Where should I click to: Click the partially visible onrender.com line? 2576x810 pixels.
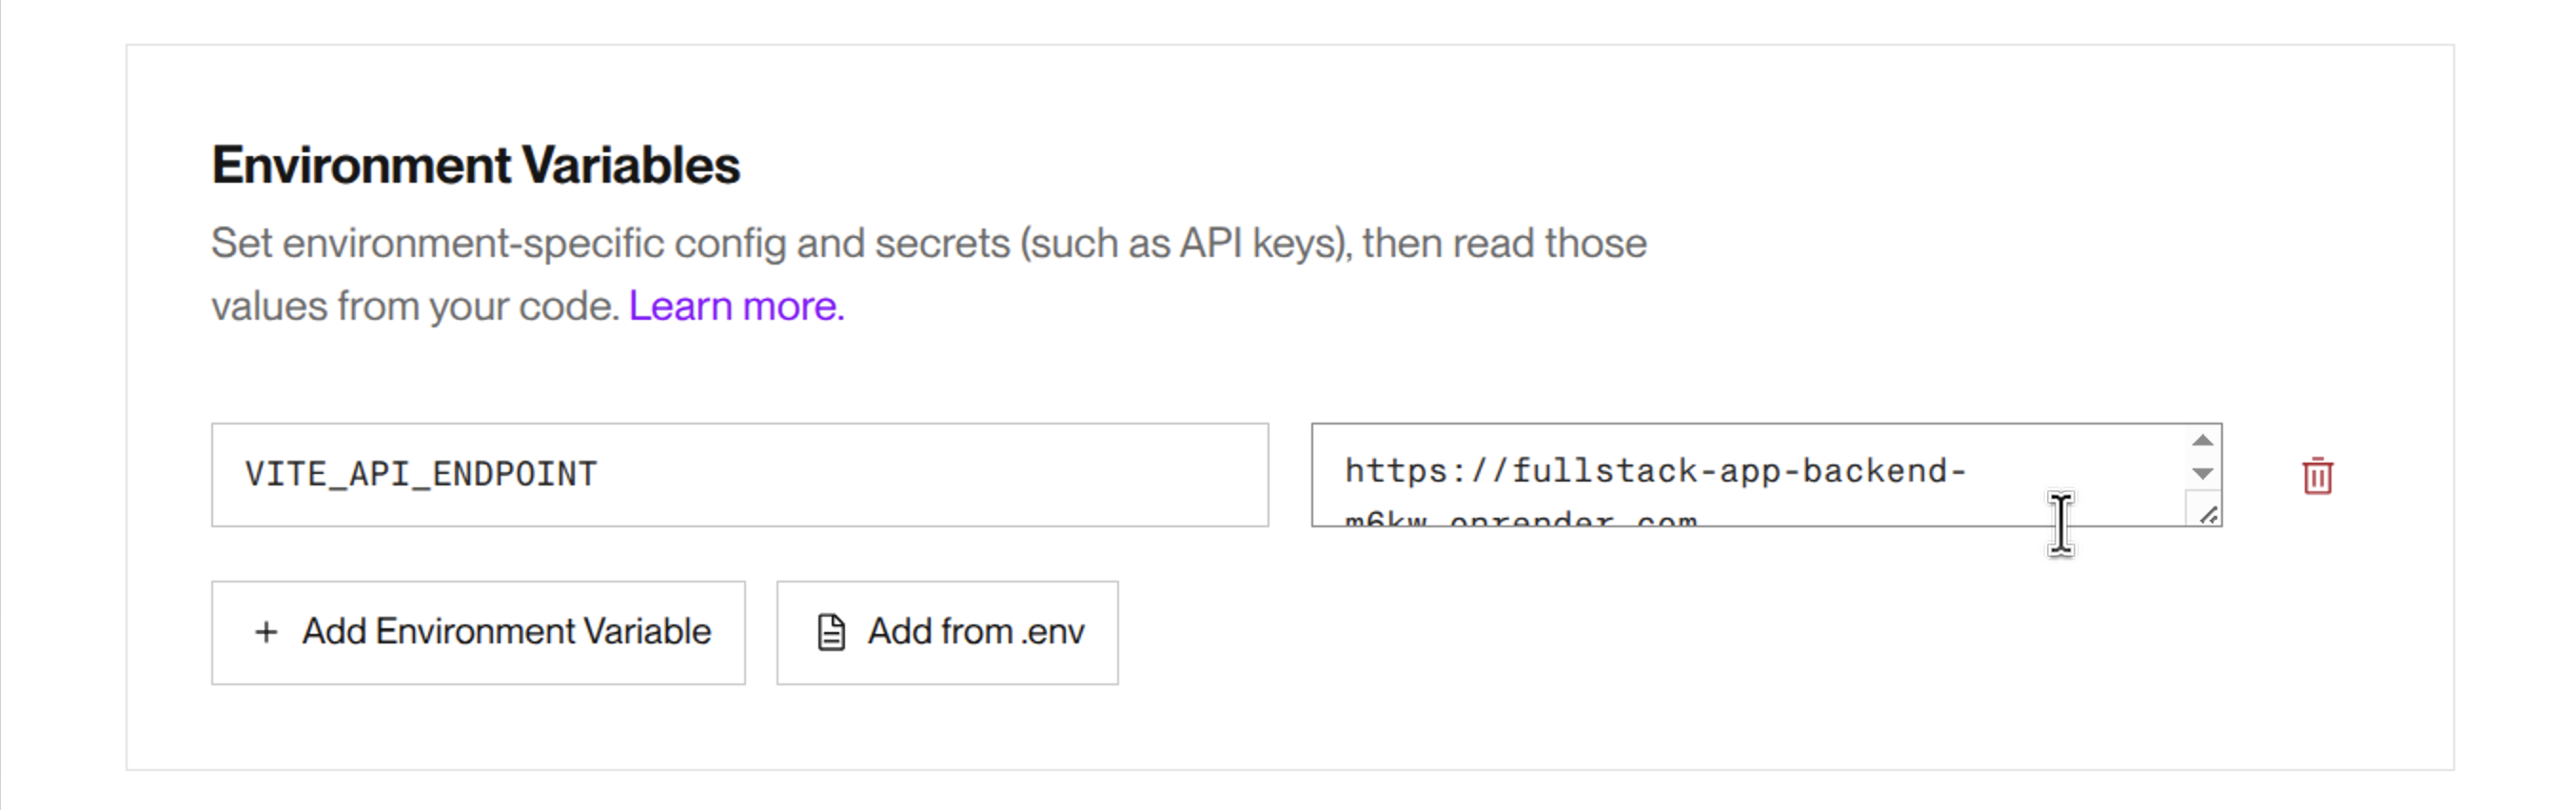point(1520,519)
